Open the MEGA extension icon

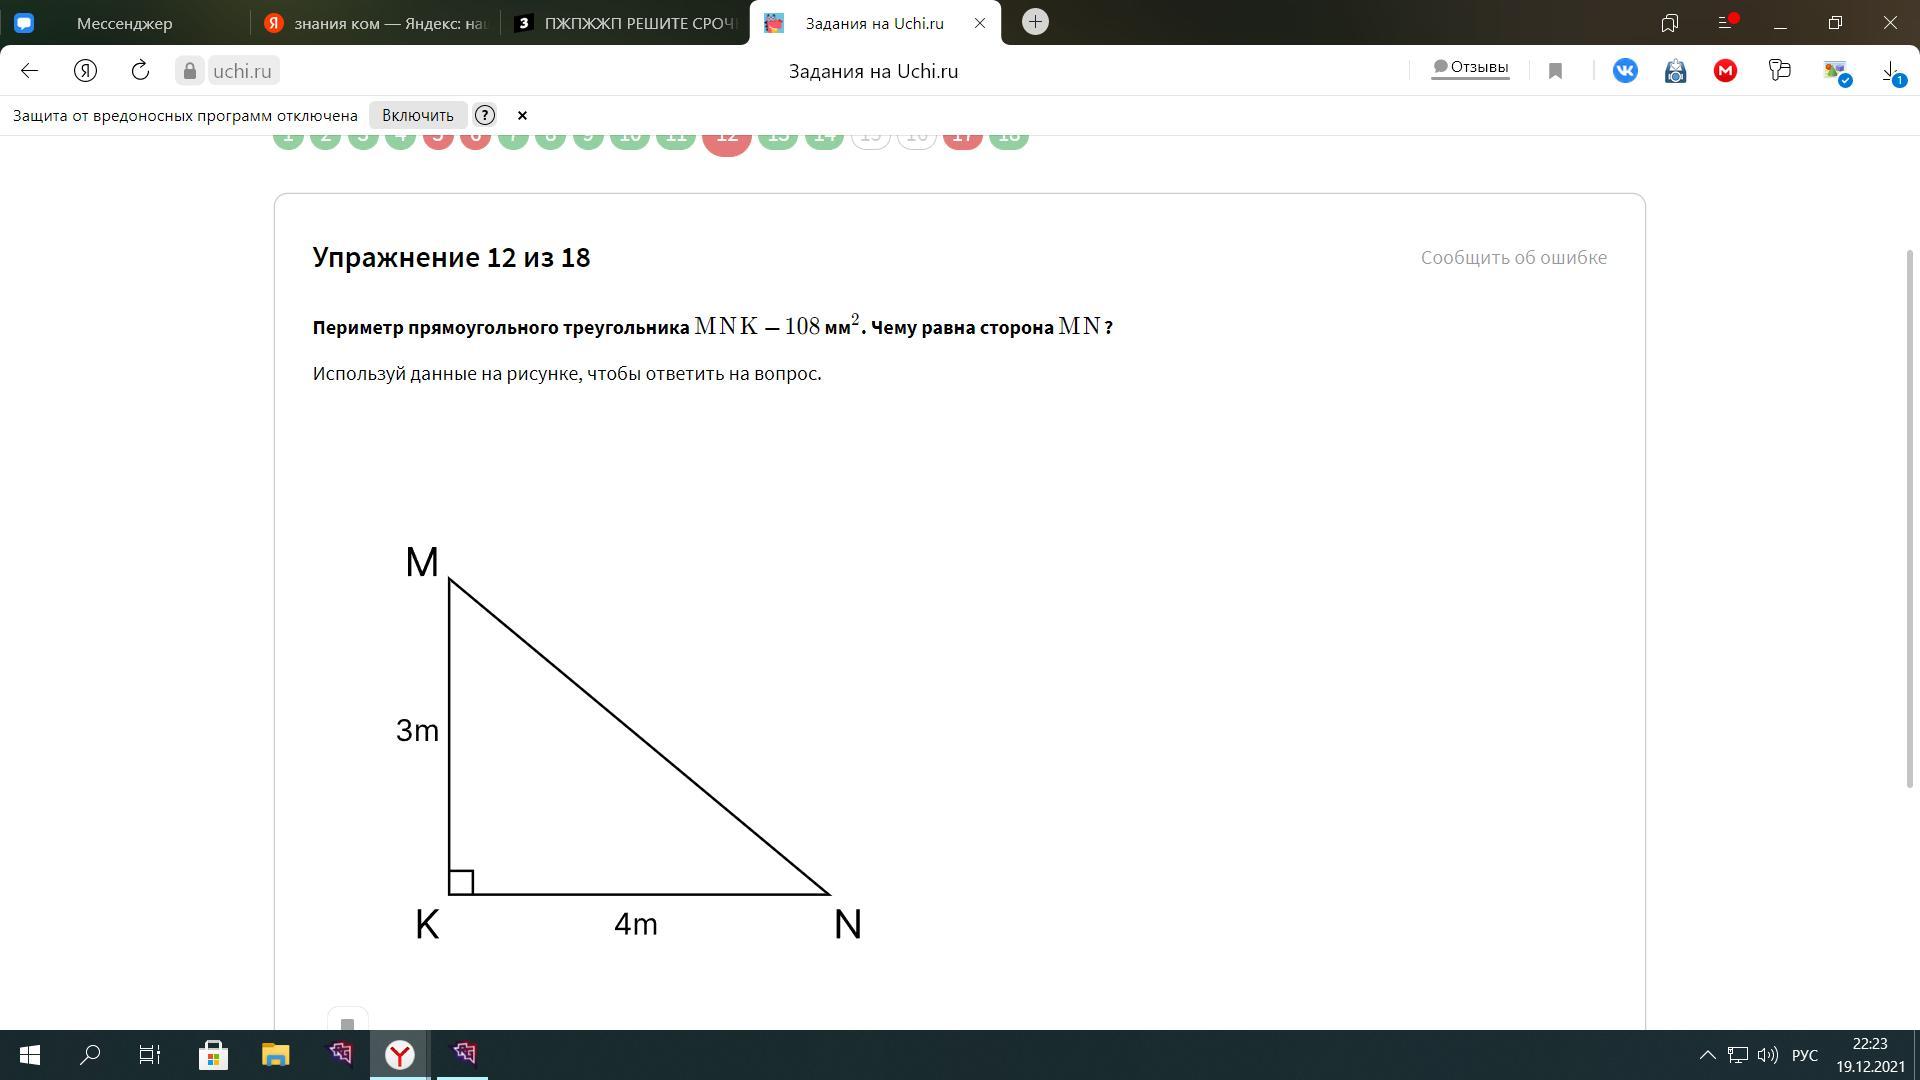(x=1725, y=71)
